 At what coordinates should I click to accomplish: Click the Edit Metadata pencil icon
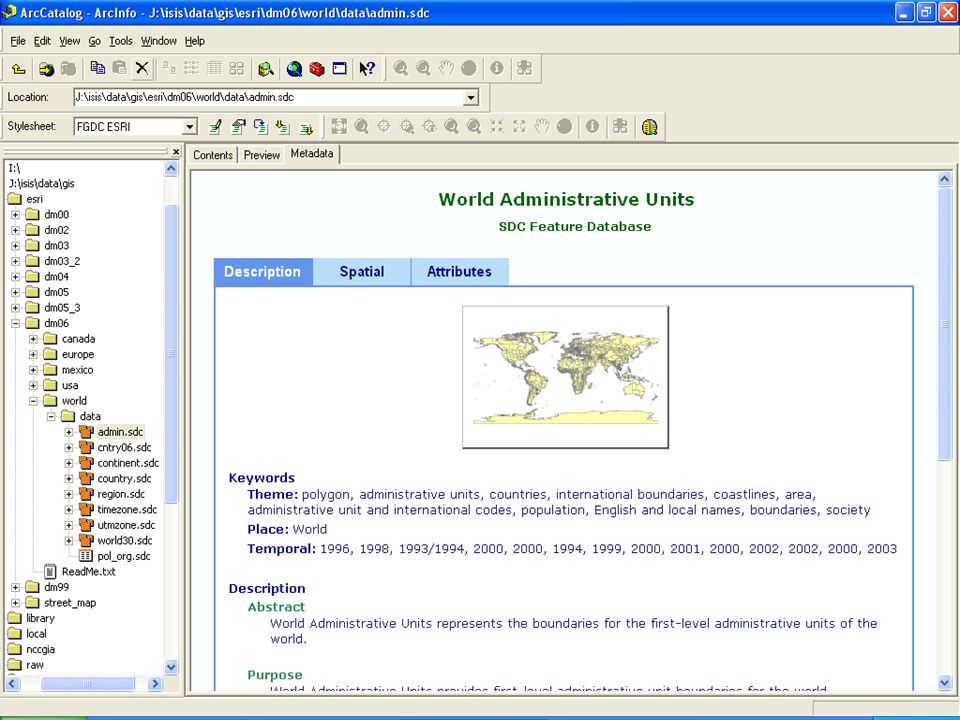pyautogui.click(x=215, y=127)
